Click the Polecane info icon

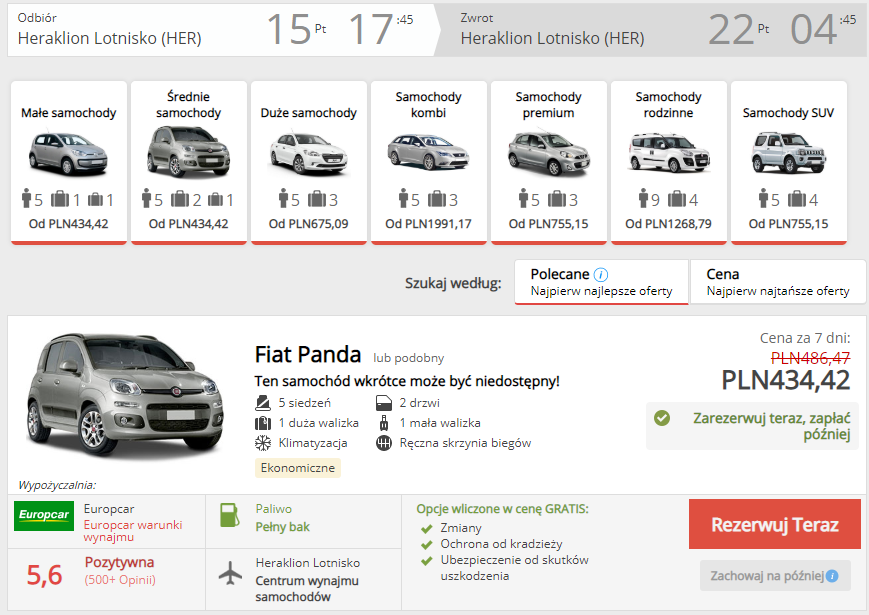coord(601,275)
